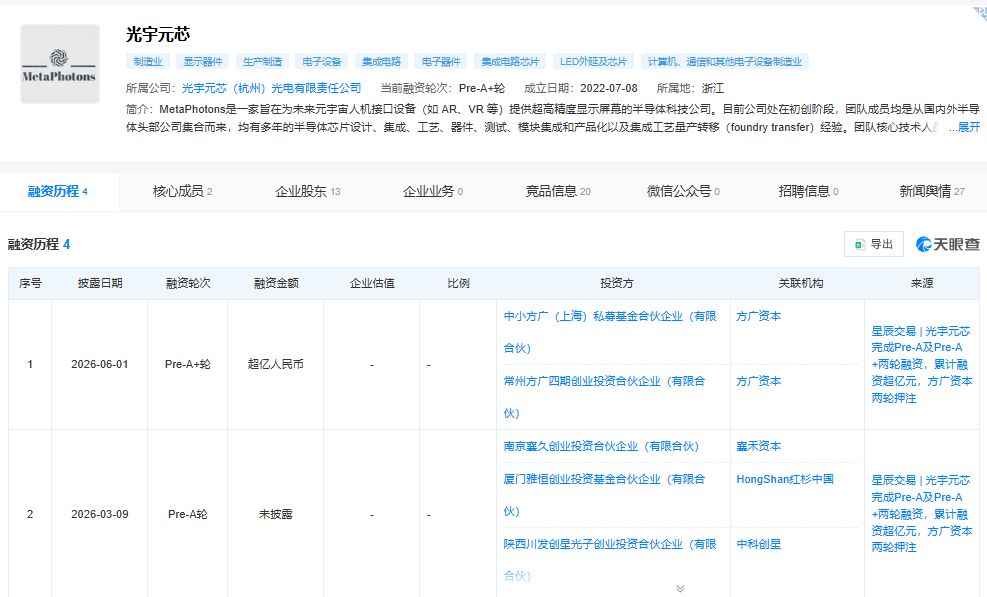Open investor 常州方广四期创业投资合伙企业 link
The image size is (987, 597).
(604, 397)
